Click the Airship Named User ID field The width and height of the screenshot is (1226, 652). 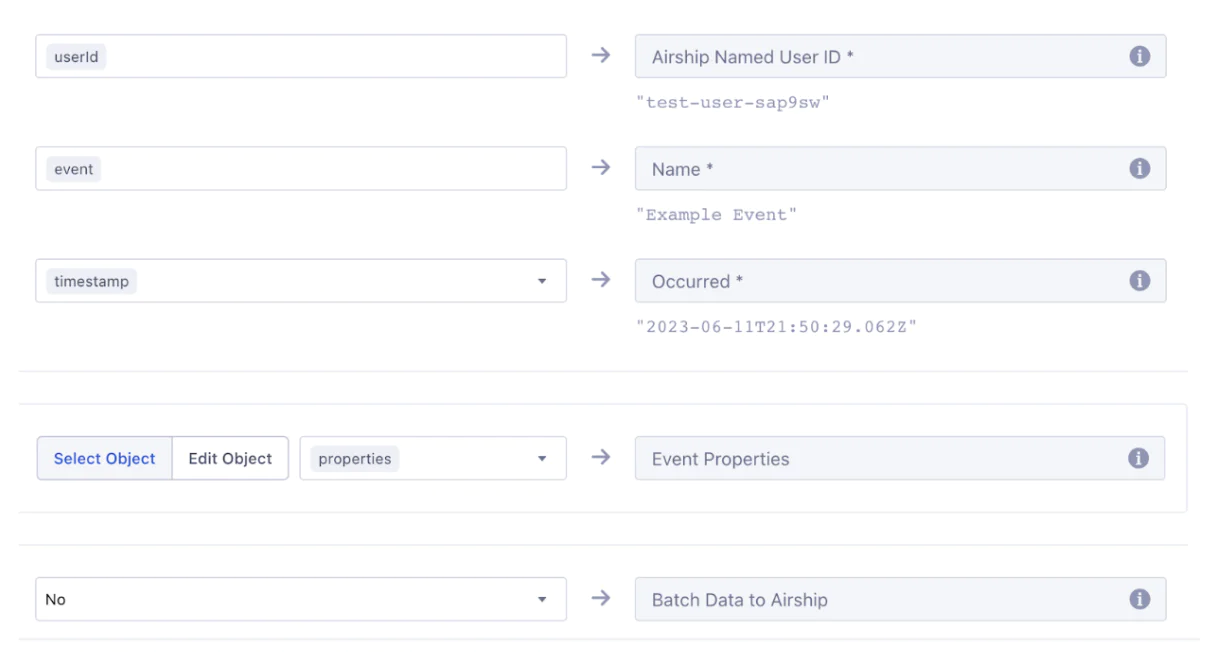[x=880, y=57]
